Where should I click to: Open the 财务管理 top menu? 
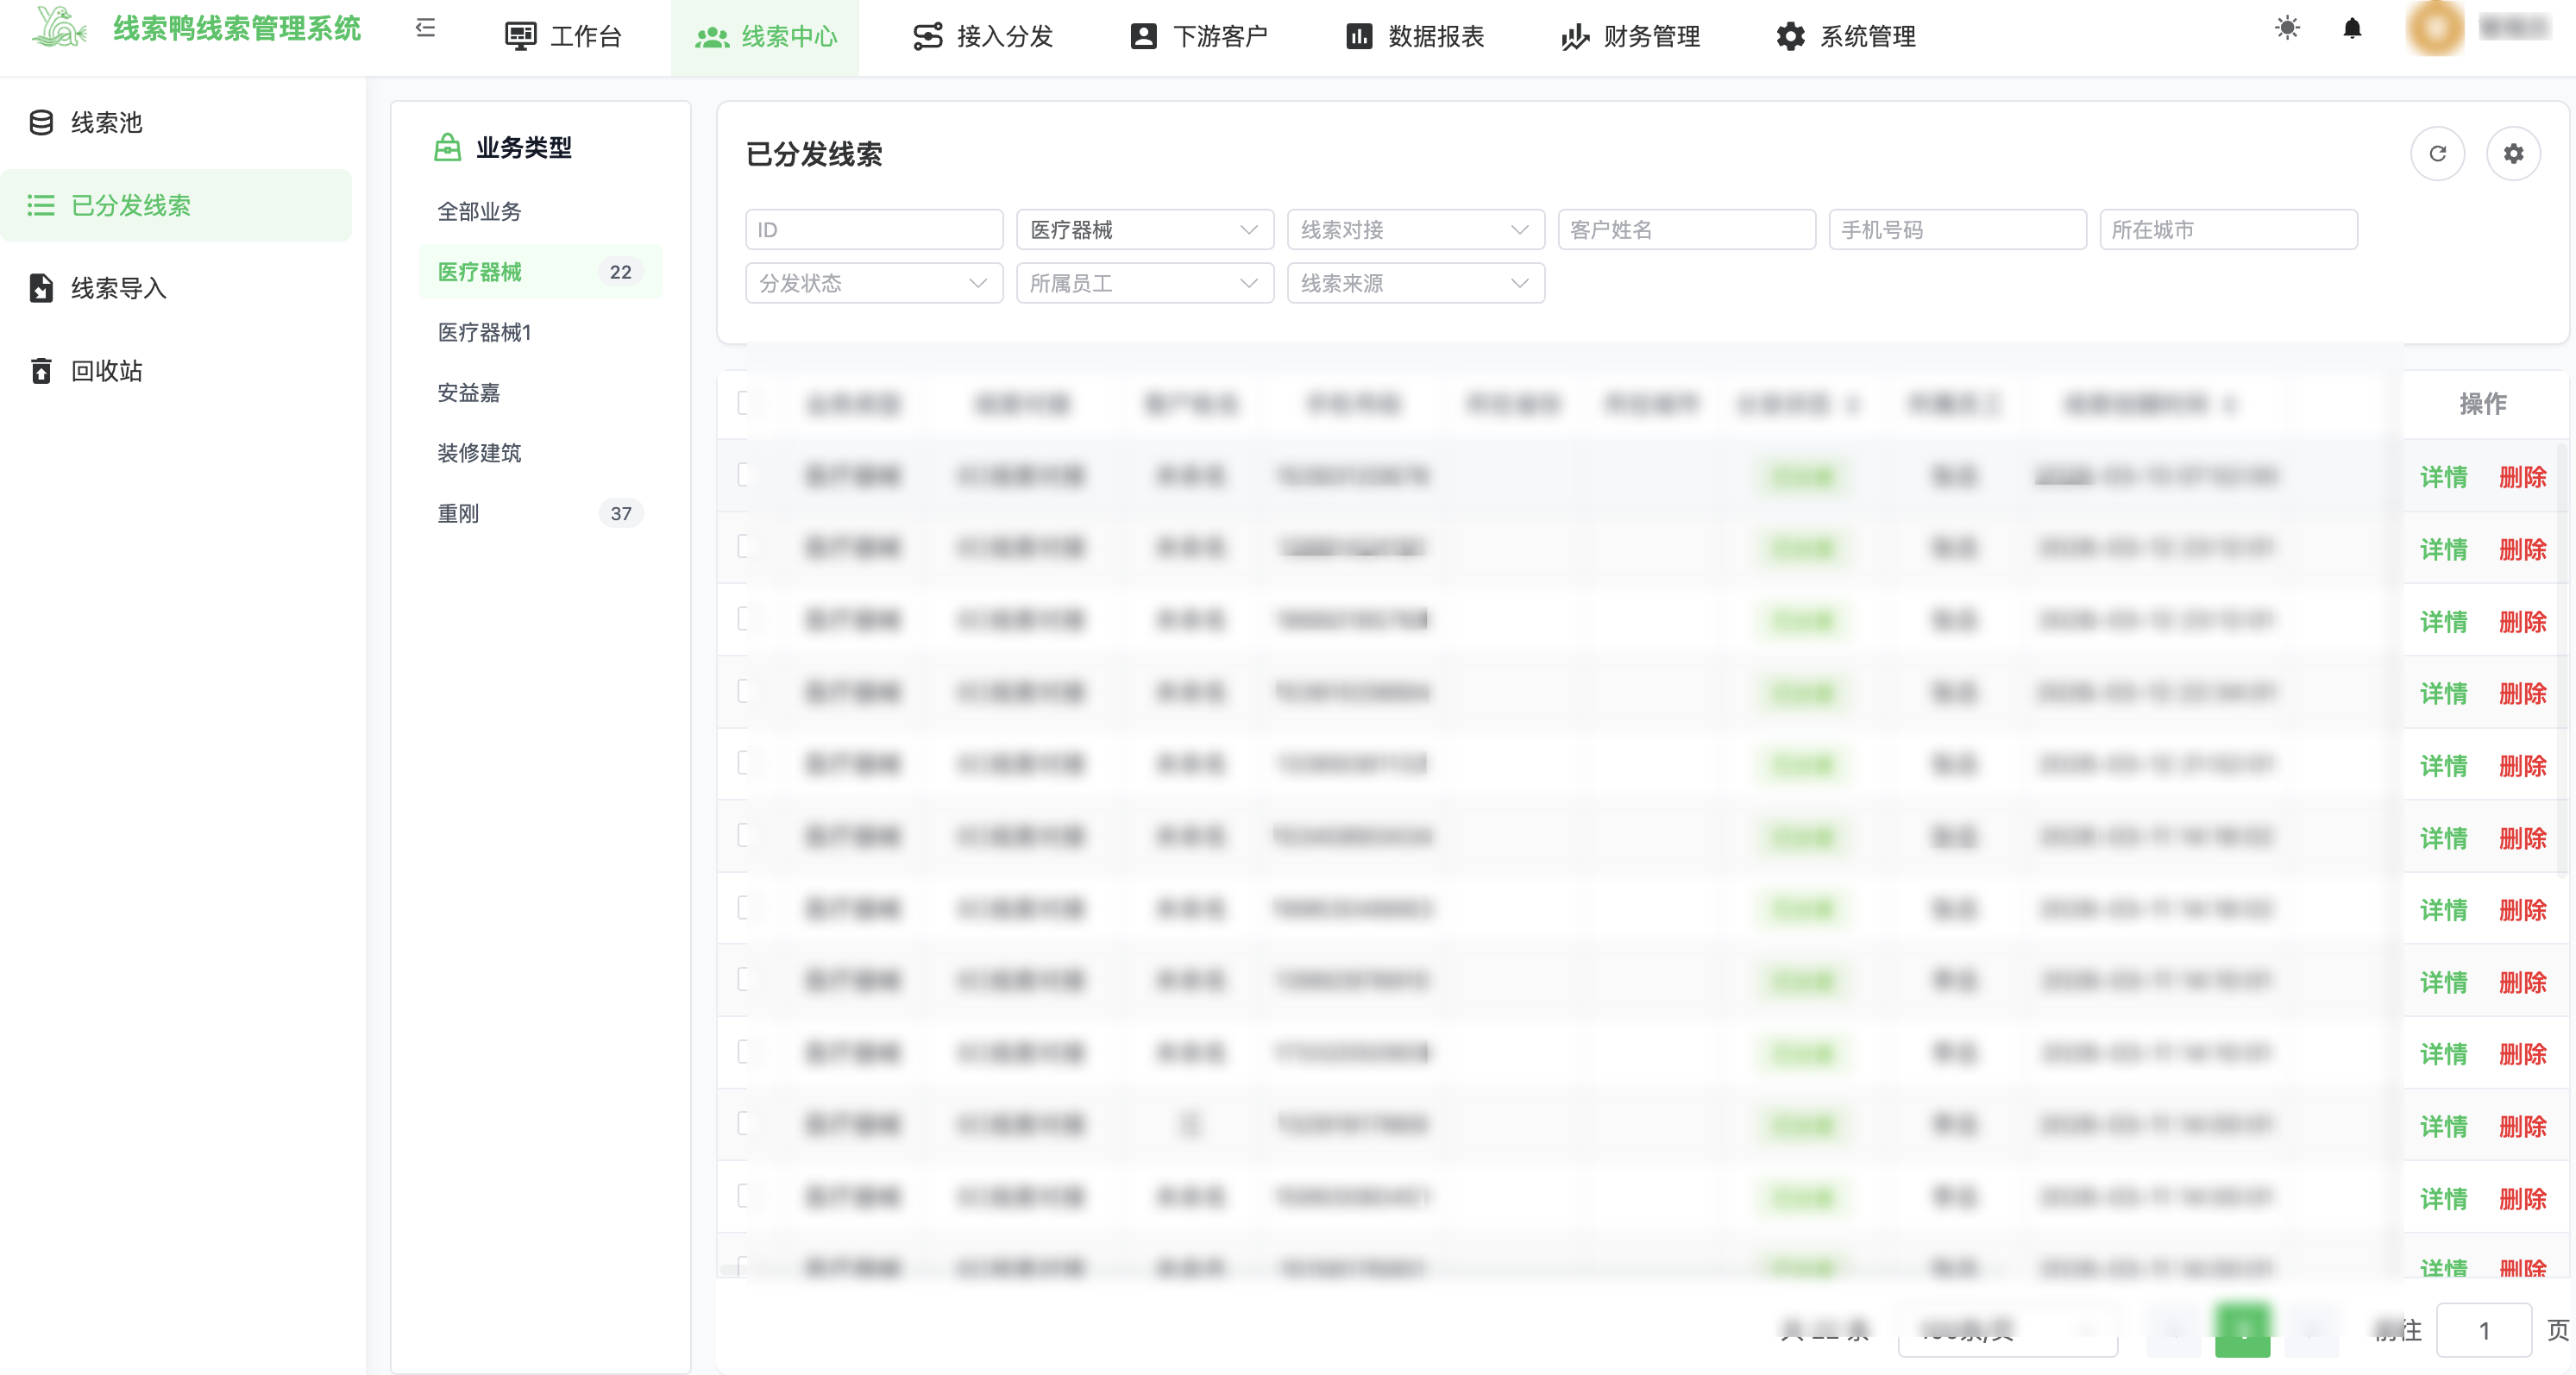point(1630,37)
